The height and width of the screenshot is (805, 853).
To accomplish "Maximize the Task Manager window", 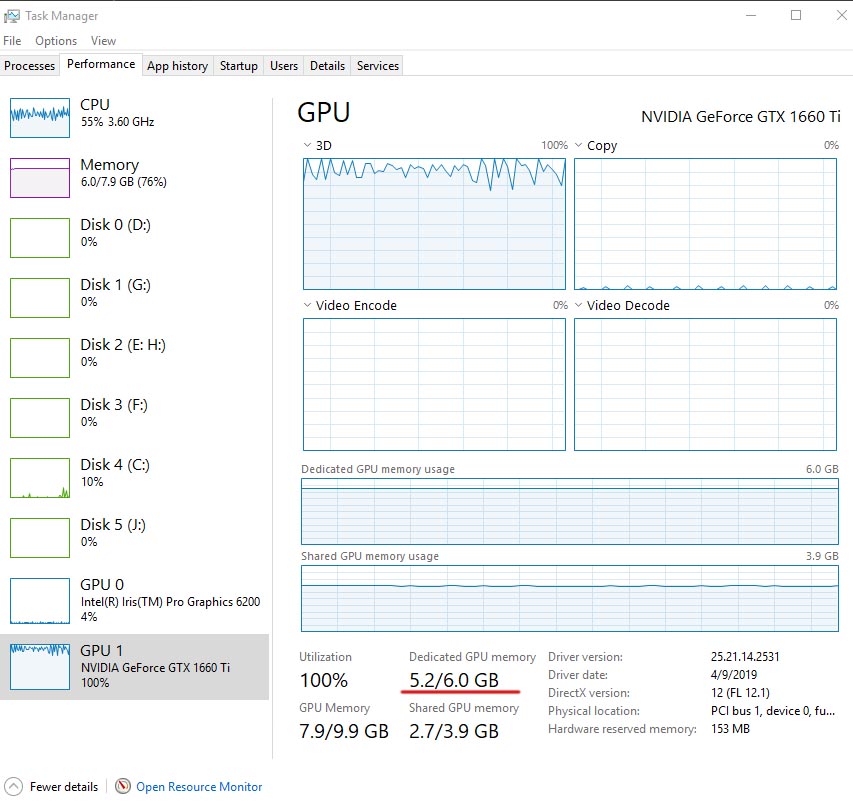I will 796,15.
